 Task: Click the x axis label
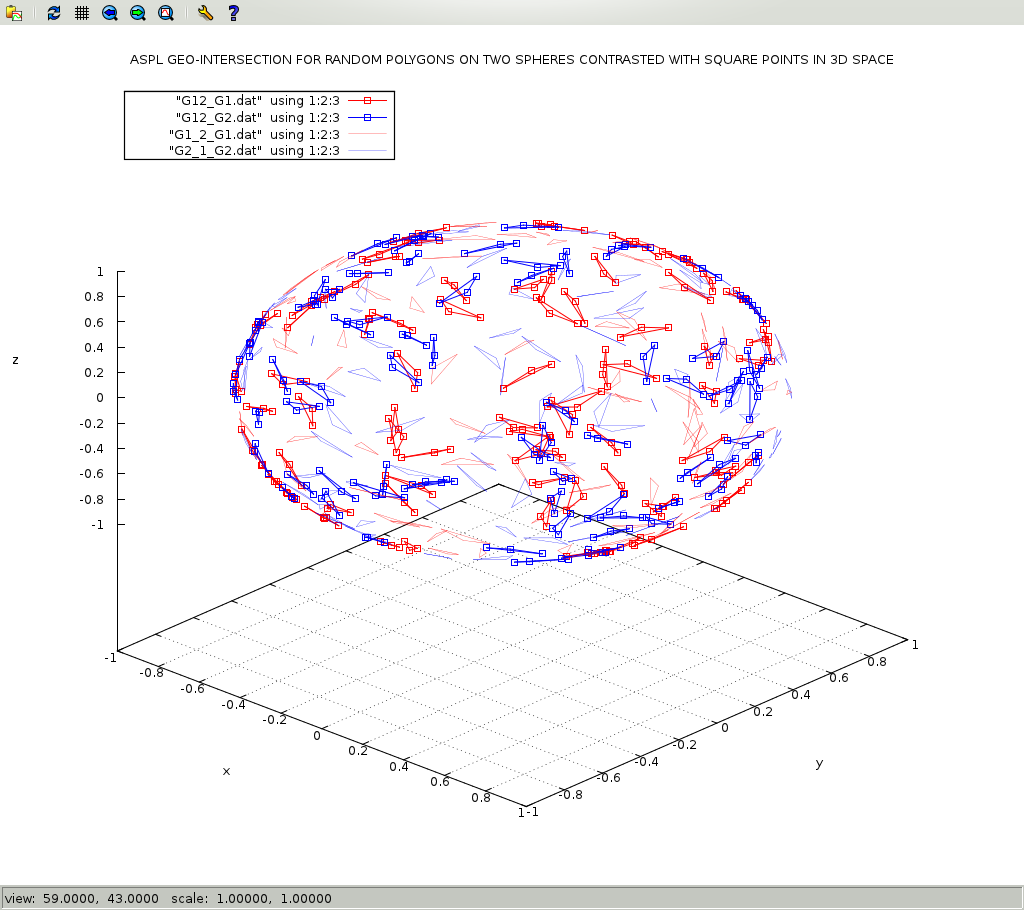coord(226,771)
